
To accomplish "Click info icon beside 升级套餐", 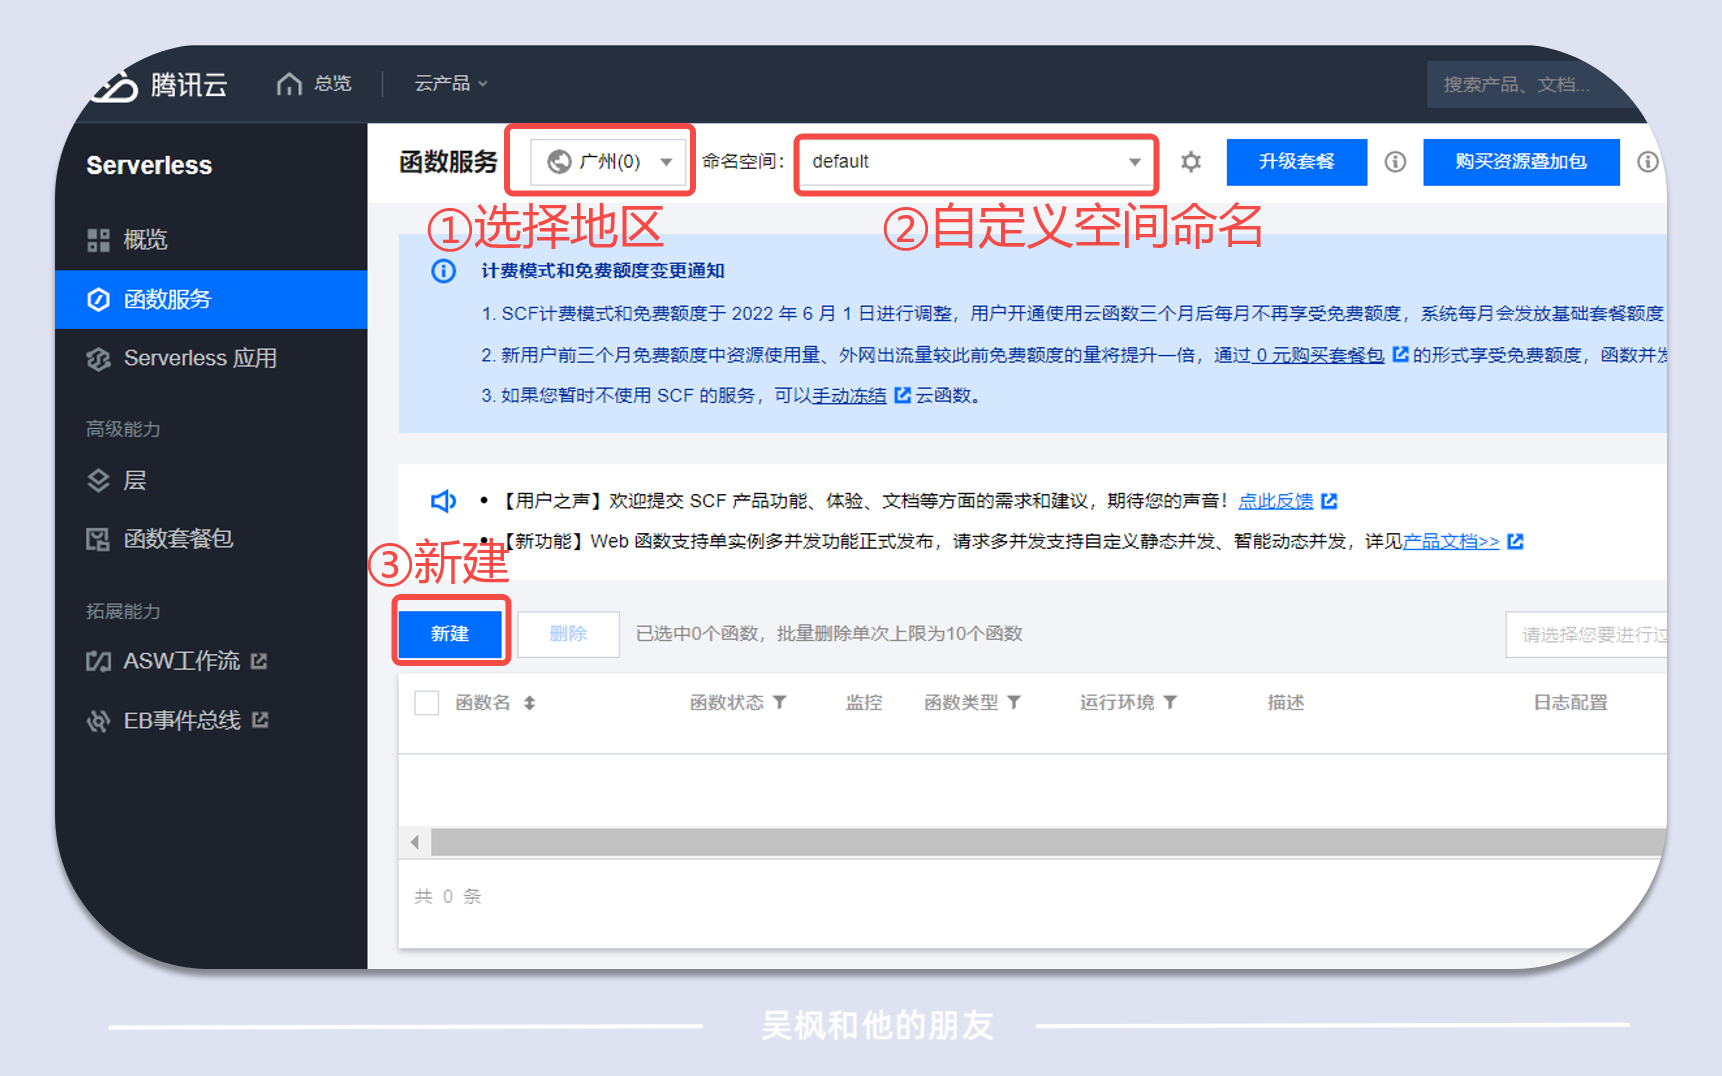I will (x=1395, y=161).
